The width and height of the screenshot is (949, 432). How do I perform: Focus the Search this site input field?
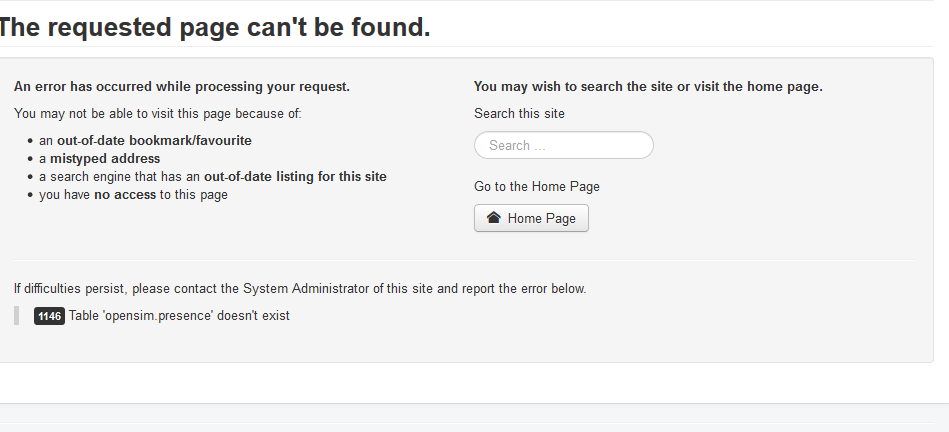click(x=563, y=145)
